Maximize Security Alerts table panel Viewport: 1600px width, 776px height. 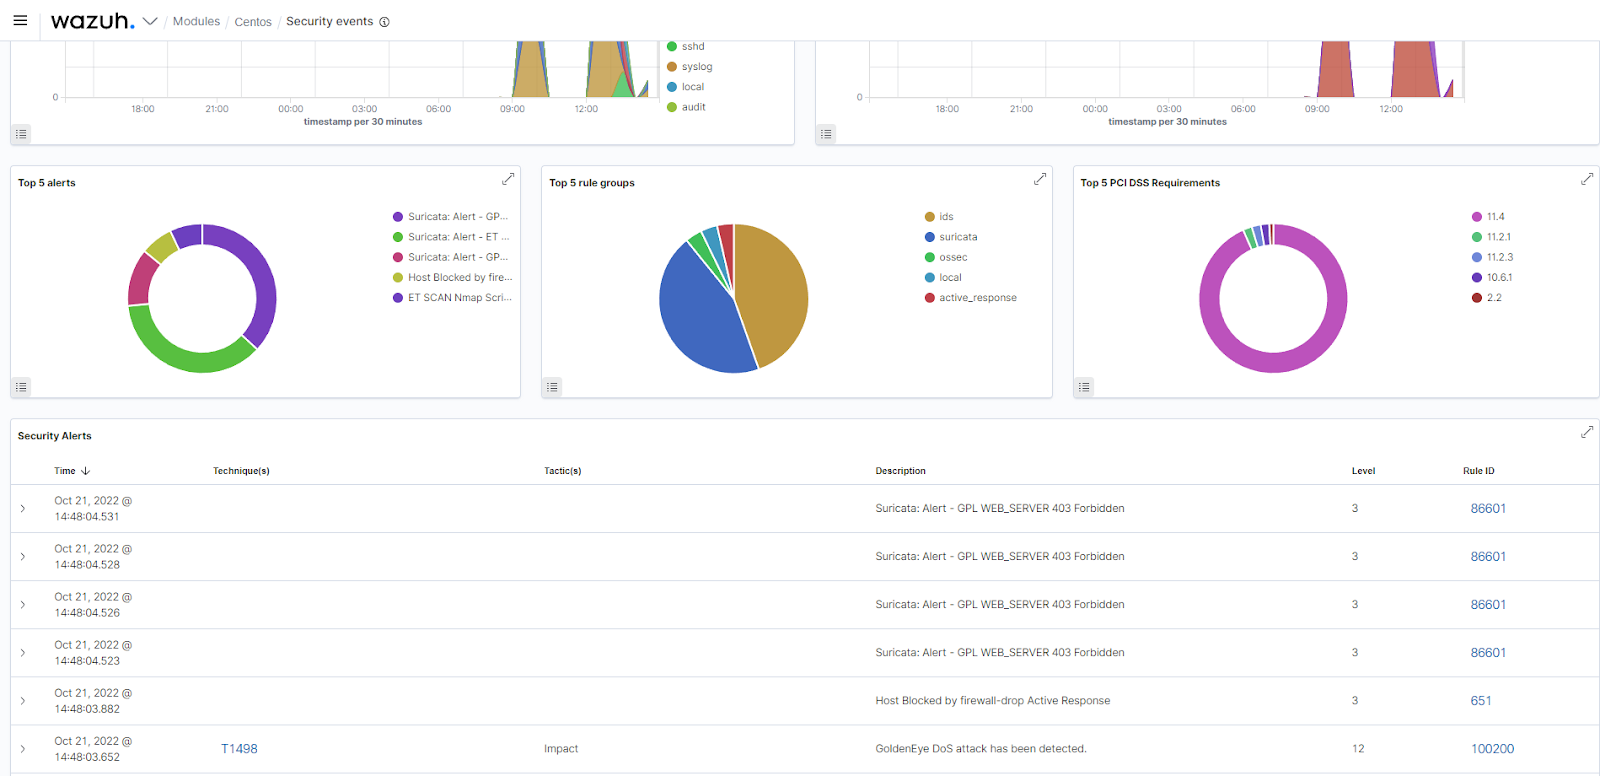pos(1587,432)
